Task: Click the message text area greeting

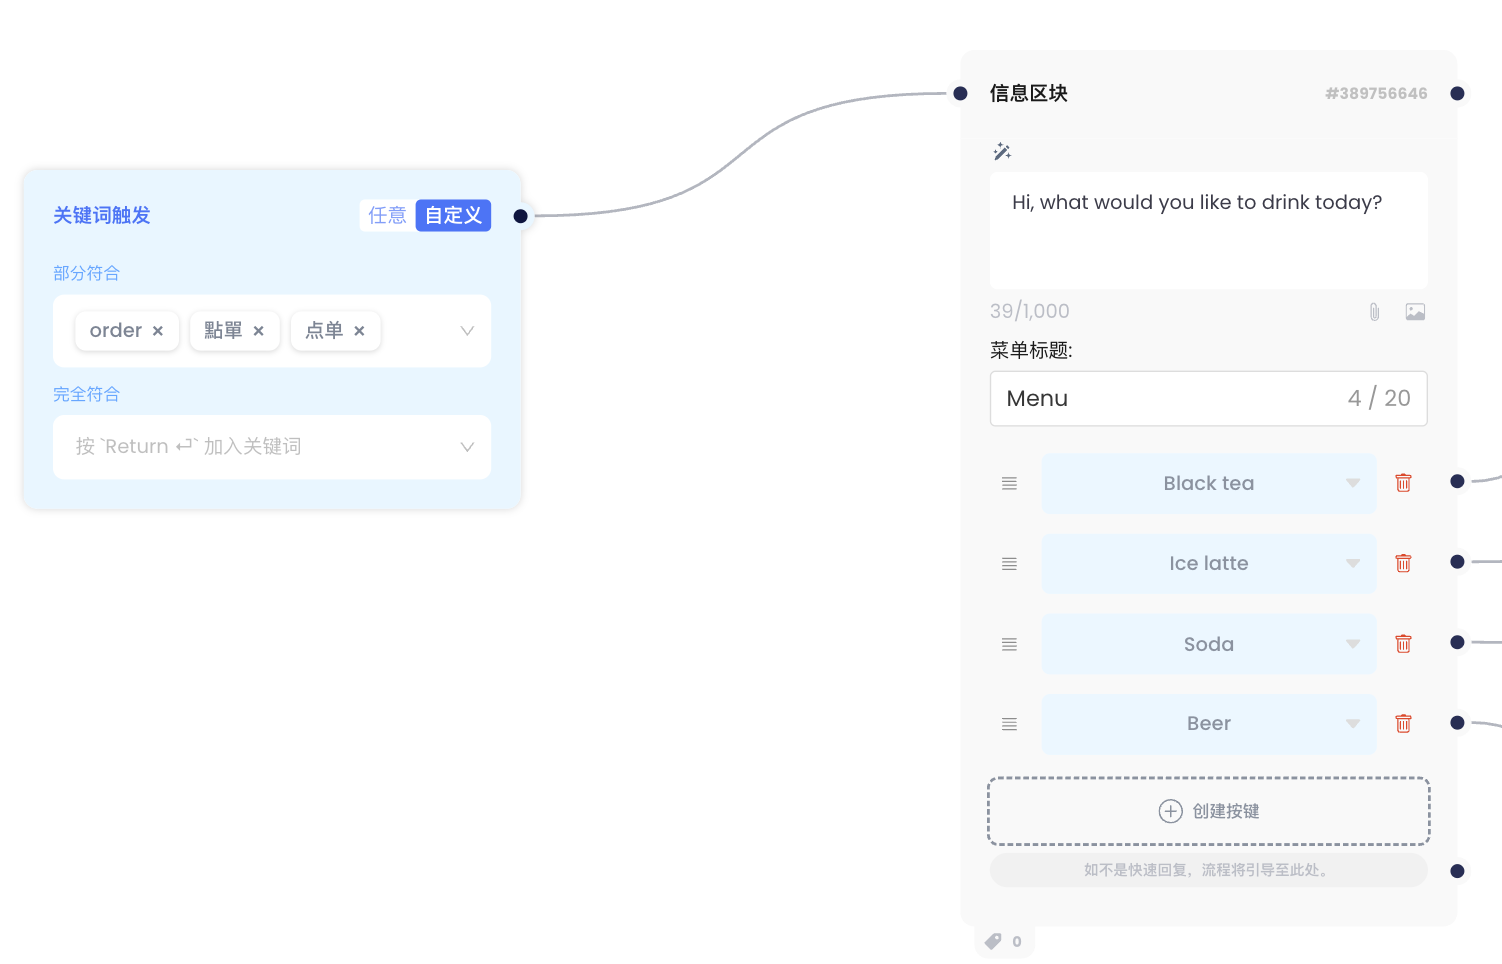Action: pos(1208,230)
